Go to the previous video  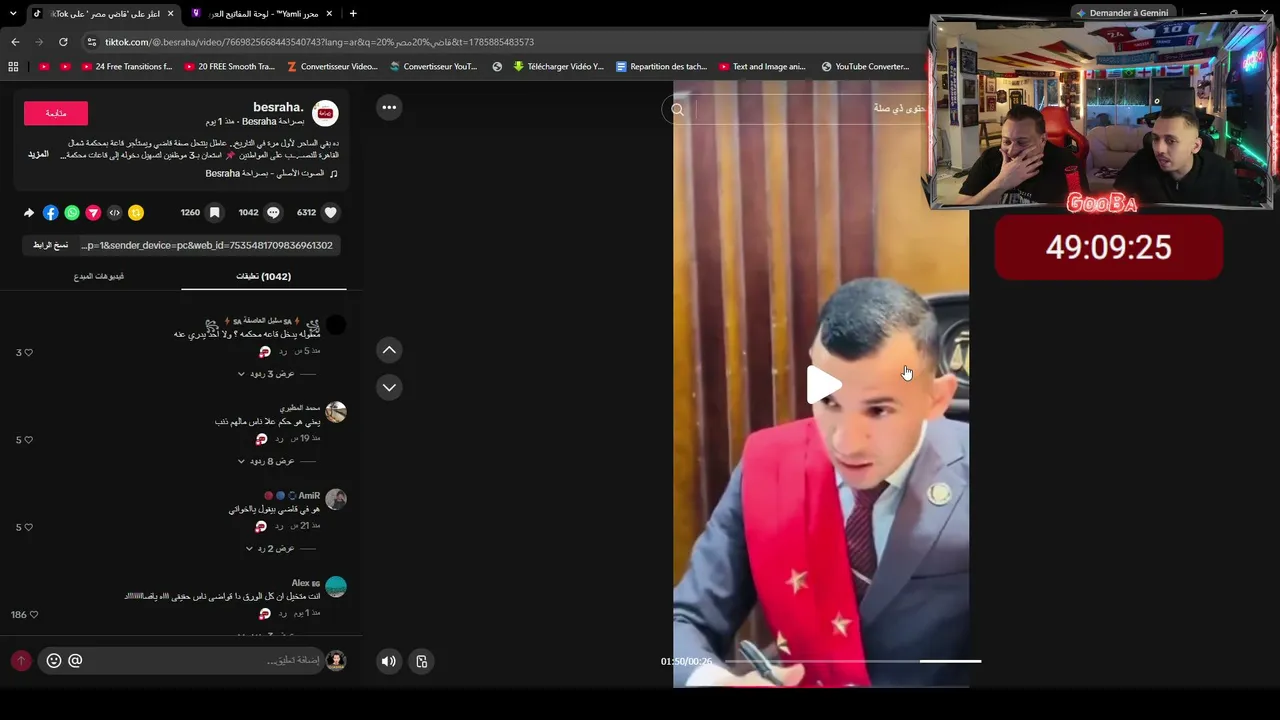tap(389, 350)
